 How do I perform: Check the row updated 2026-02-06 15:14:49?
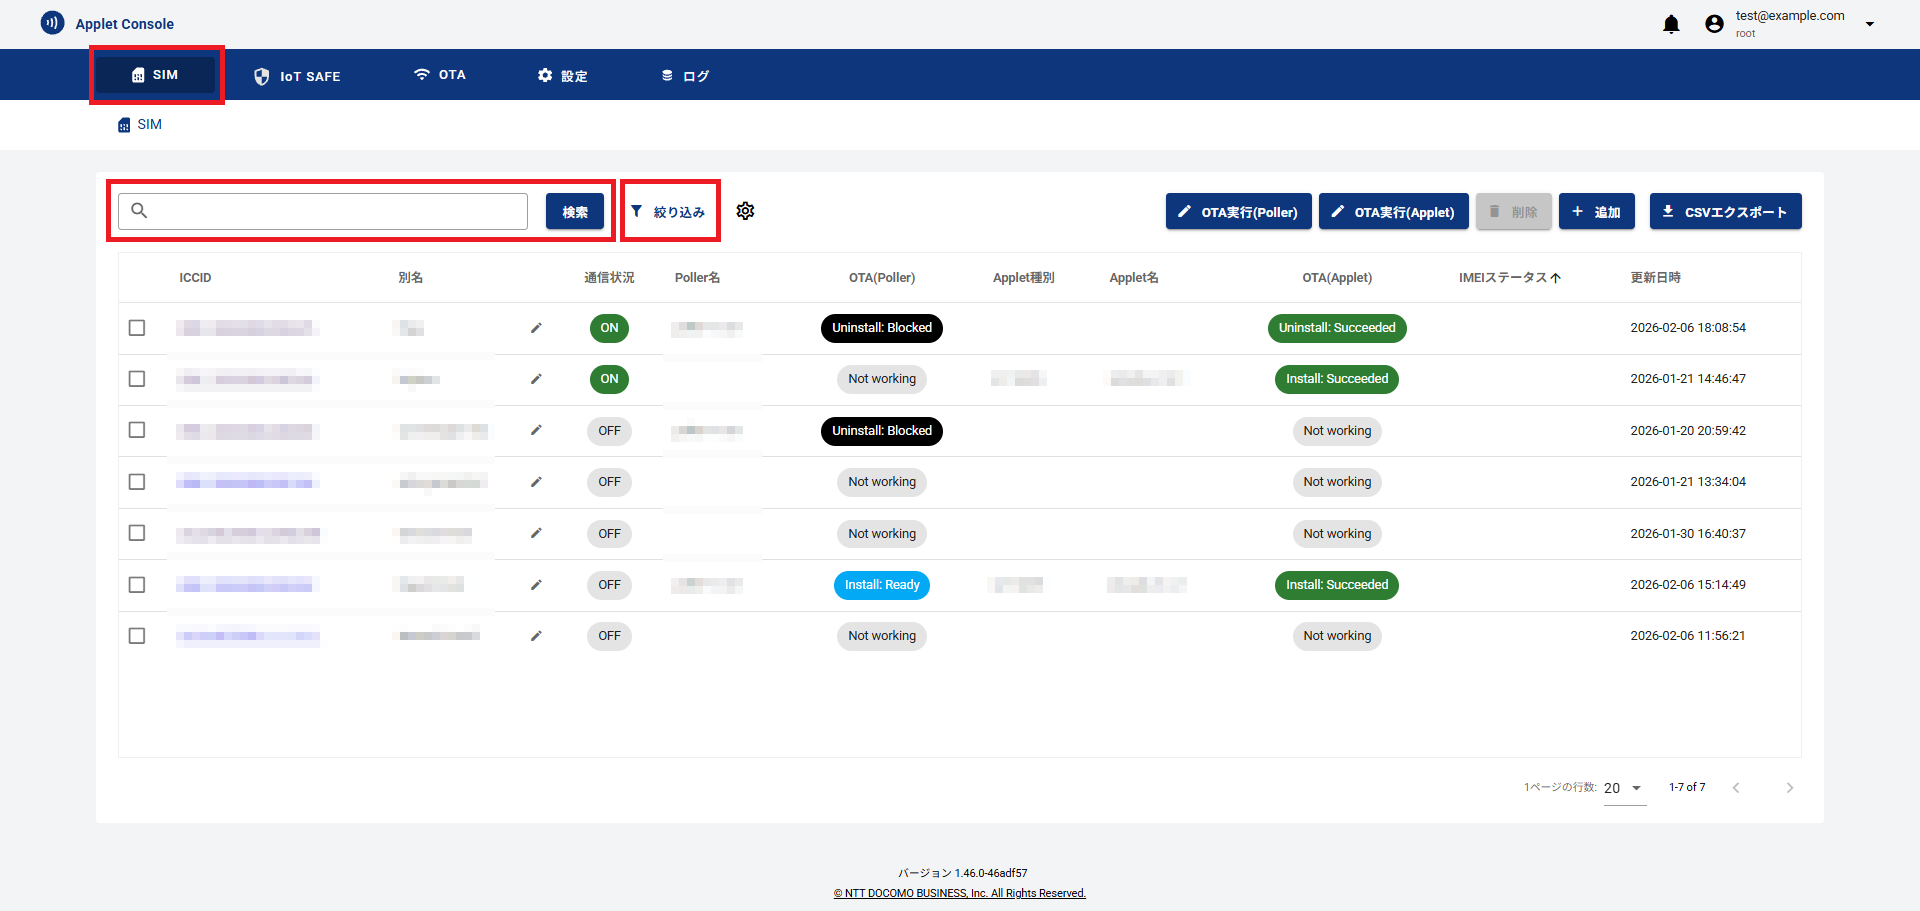(137, 585)
